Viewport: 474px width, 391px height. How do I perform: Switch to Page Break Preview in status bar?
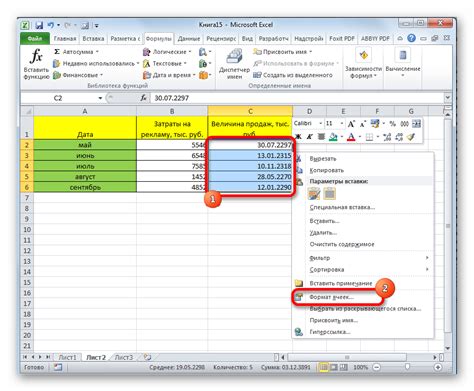tap(344, 367)
